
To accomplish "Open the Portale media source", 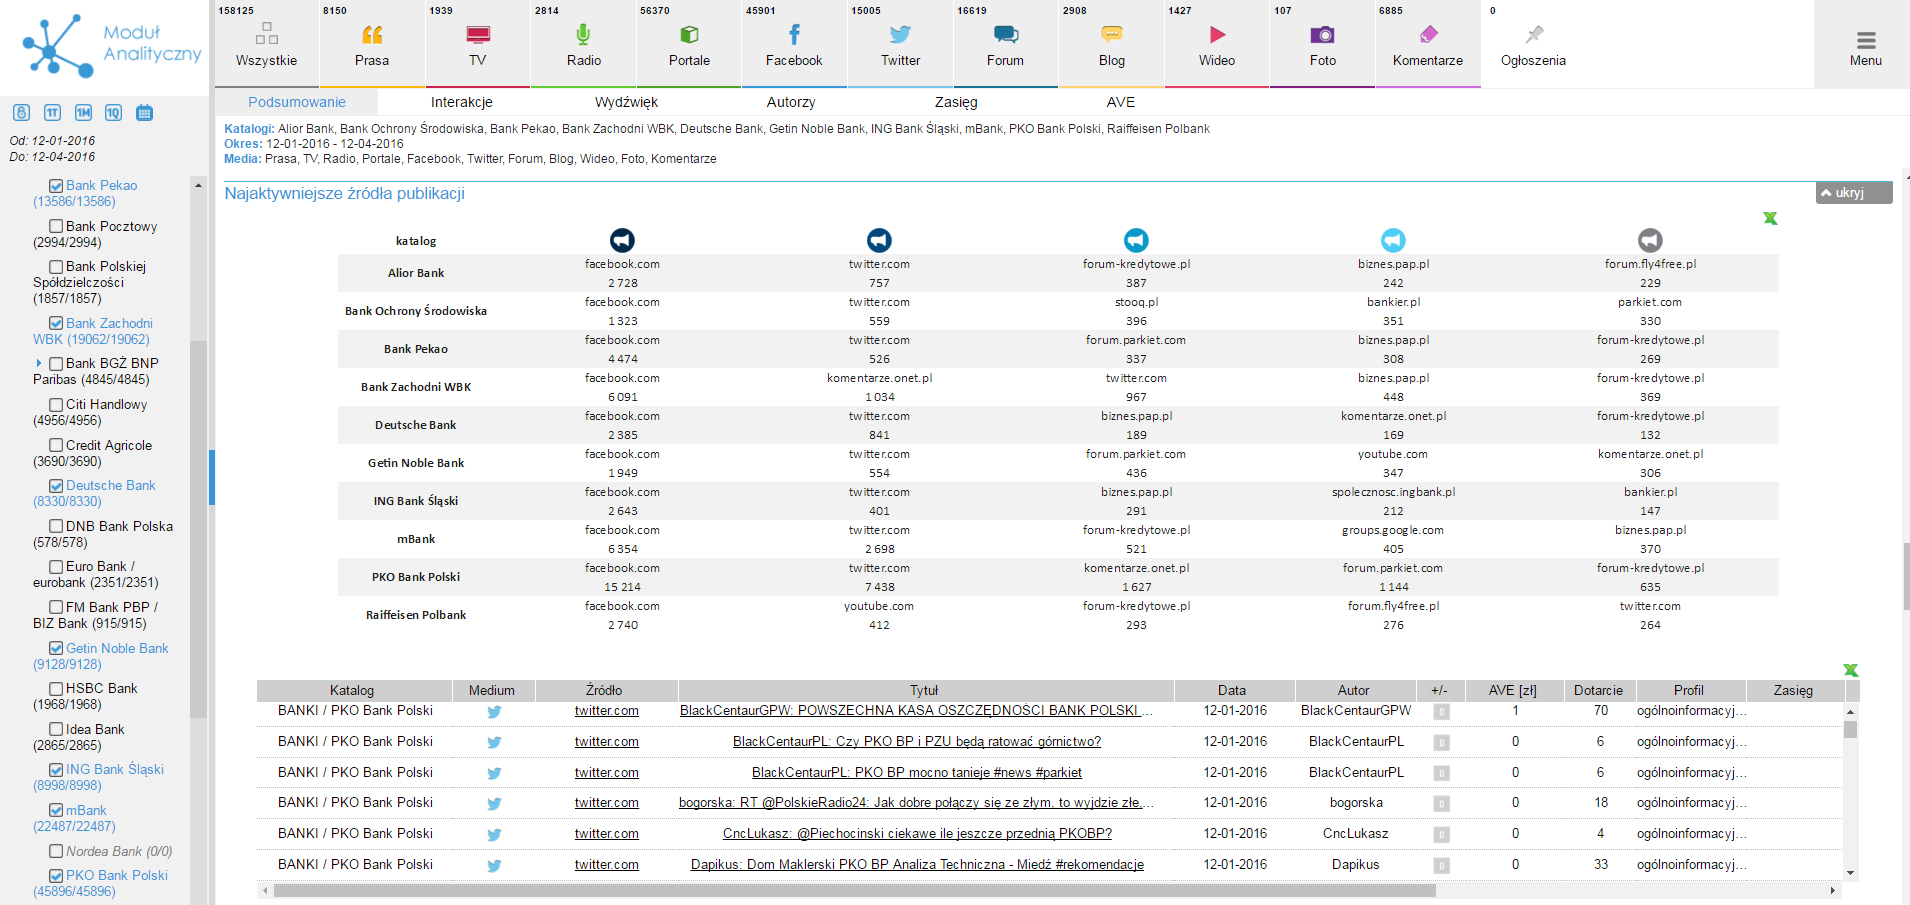I will (x=689, y=35).
